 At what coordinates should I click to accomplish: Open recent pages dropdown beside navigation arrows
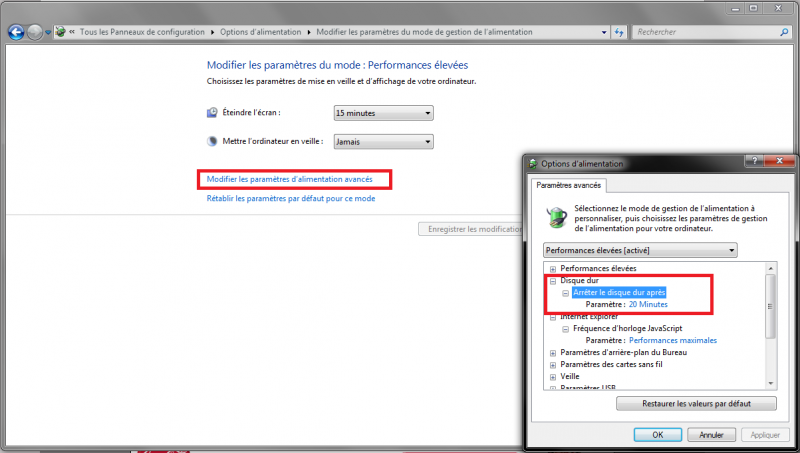click(x=48, y=32)
